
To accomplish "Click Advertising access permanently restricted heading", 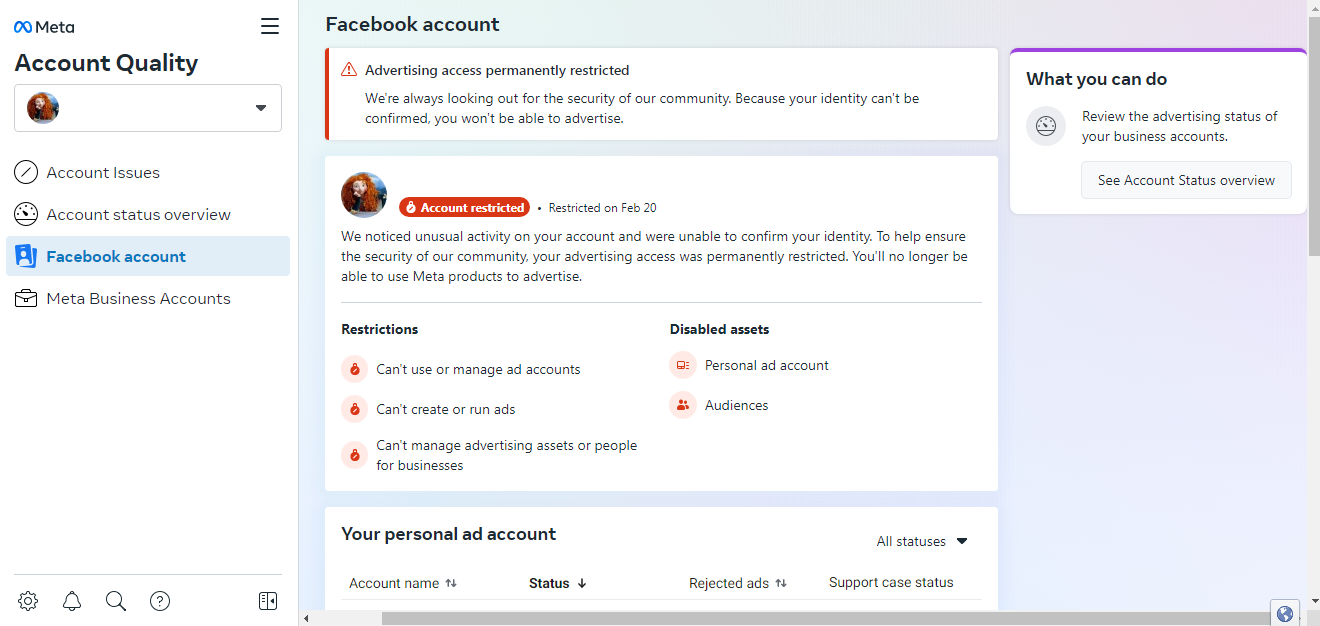I will (x=497, y=70).
